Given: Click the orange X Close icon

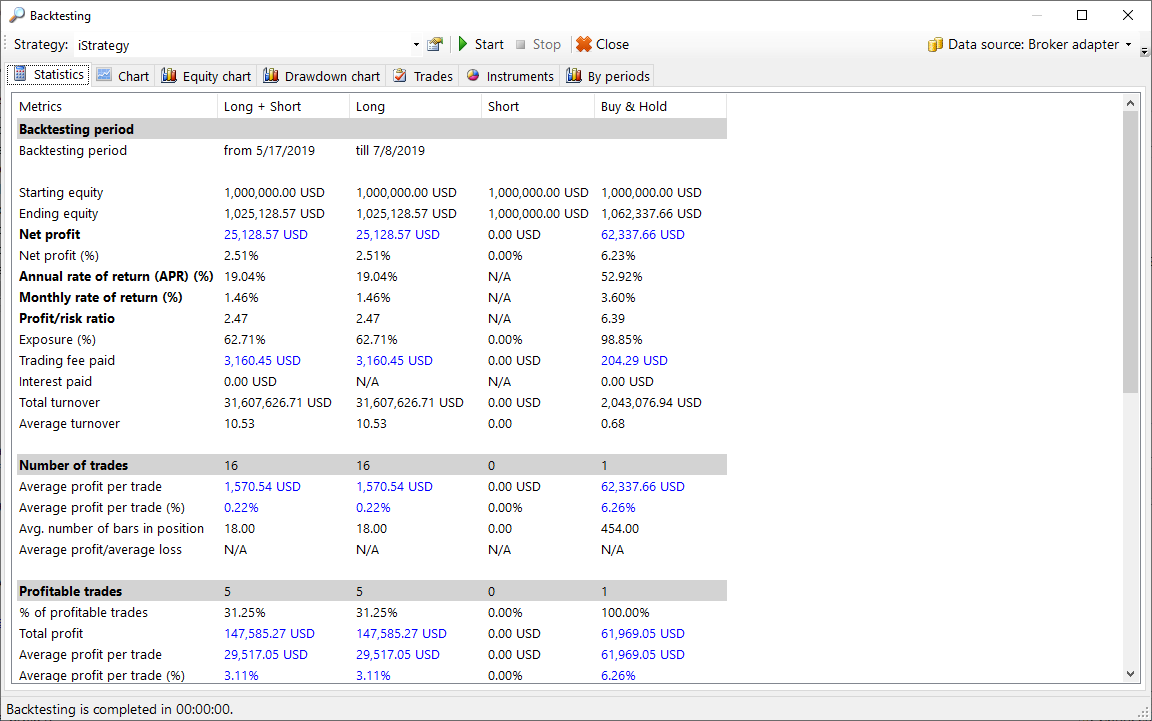Looking at the screenshot, I should [583, 44].
